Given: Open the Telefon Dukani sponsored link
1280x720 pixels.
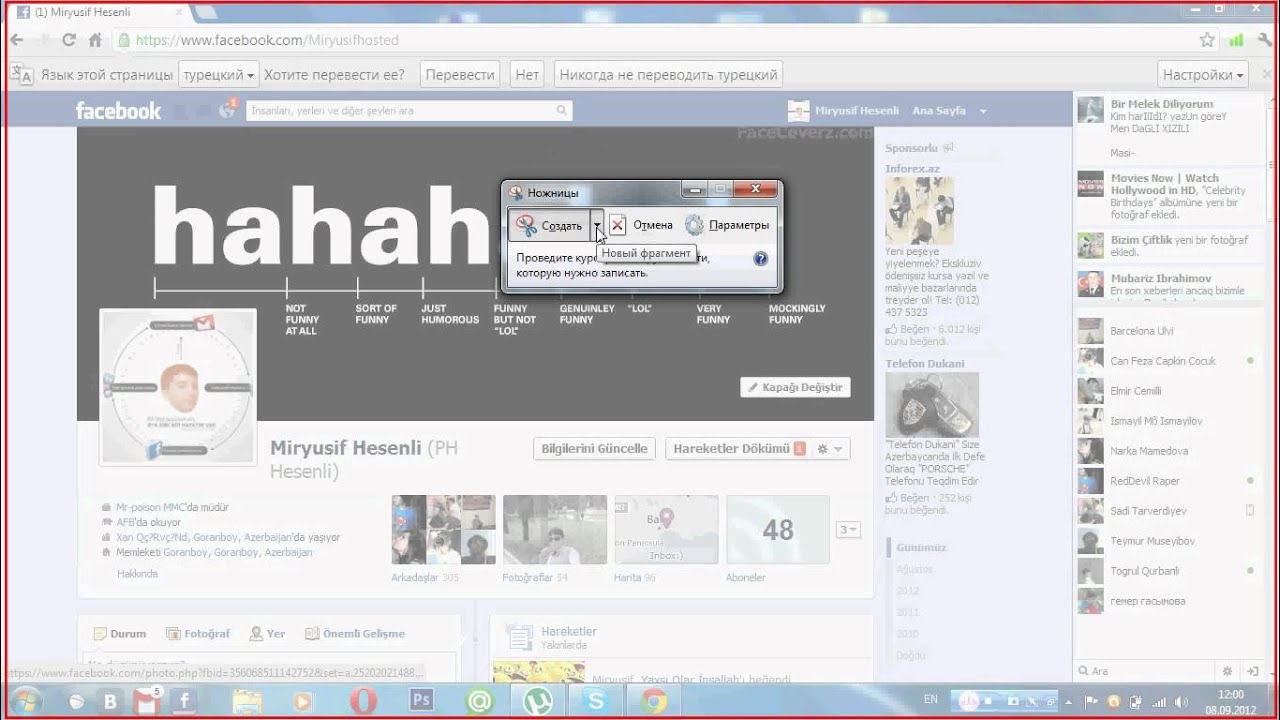Looking at the screenshot, I should (x=925, y=364).
